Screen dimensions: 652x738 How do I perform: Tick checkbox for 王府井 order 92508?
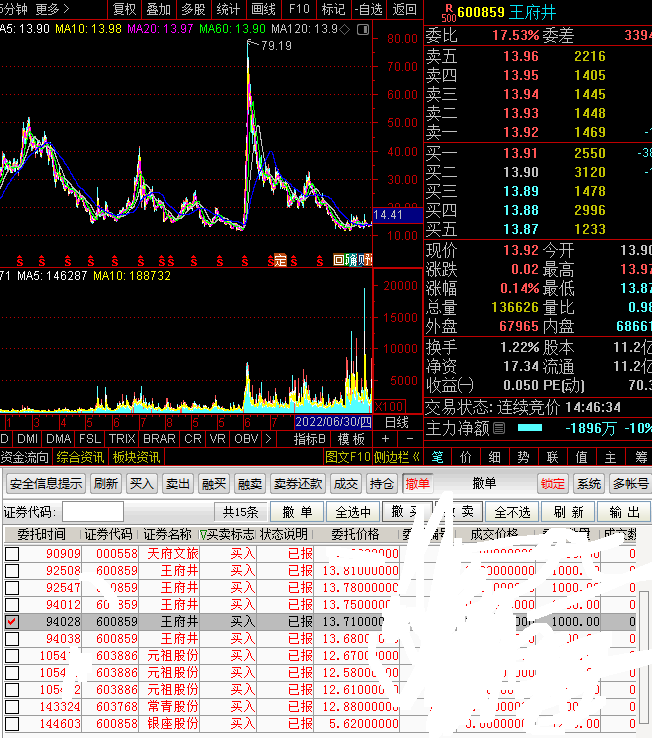(12, 571)
